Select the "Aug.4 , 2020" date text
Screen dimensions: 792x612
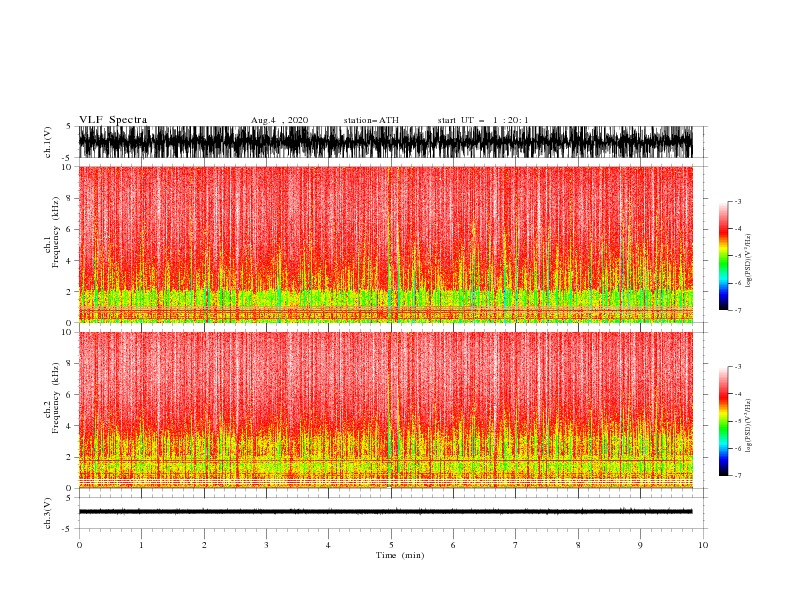[x=279, y=120]
